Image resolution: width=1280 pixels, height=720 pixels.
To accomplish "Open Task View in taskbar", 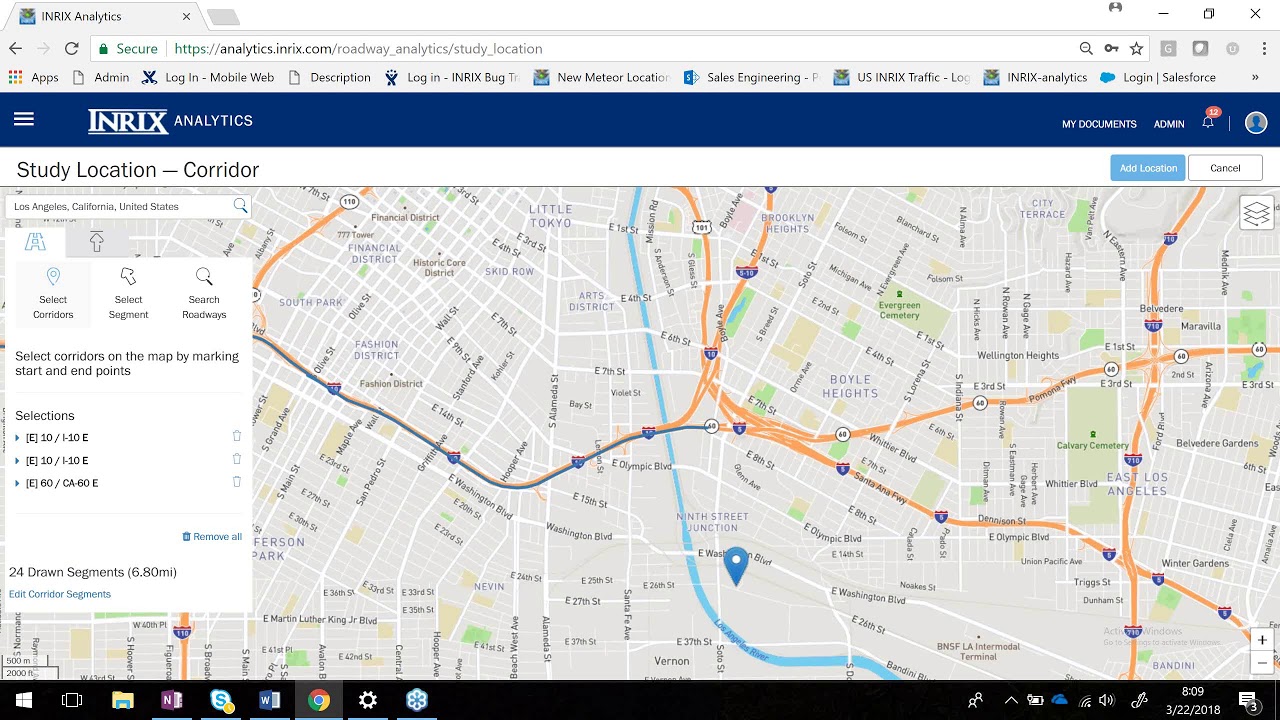I will coord(72,700).
